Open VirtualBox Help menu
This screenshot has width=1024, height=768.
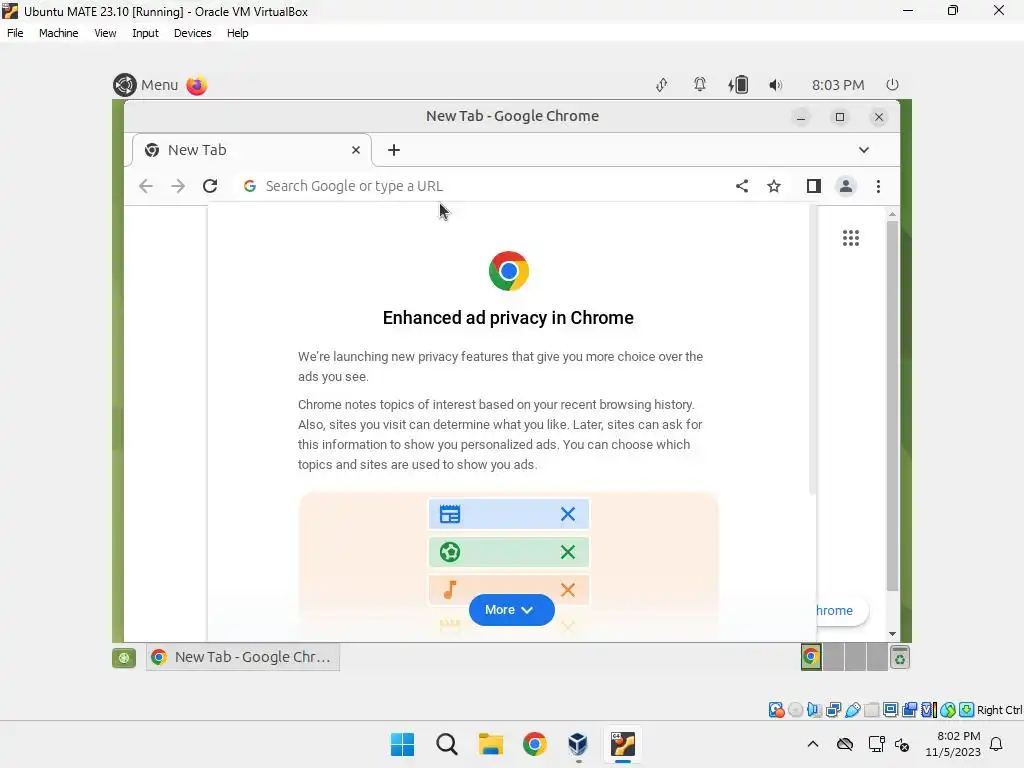(x=238, y=33)
